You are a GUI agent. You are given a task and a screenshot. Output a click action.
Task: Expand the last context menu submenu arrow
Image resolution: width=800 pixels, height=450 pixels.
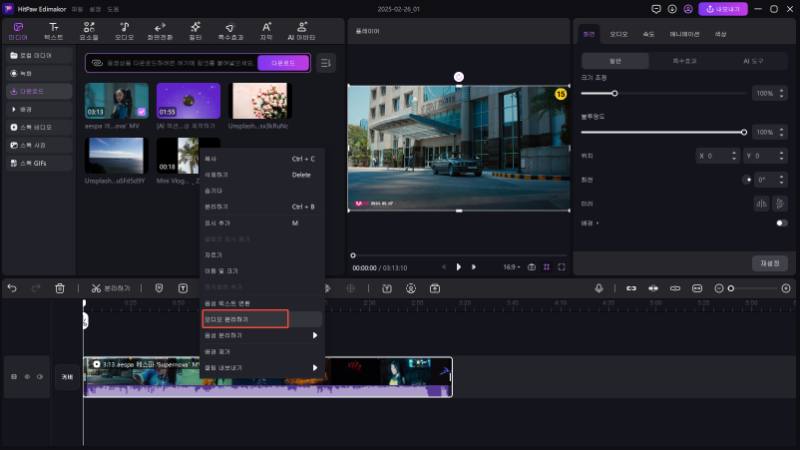315,368
